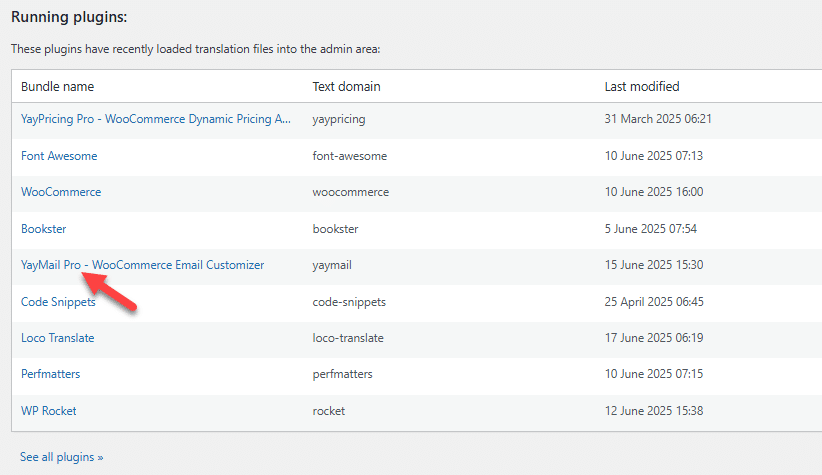The image size is (822, 475).
Task: Click the date 10 June 2025 07:13
Action: 654,156
